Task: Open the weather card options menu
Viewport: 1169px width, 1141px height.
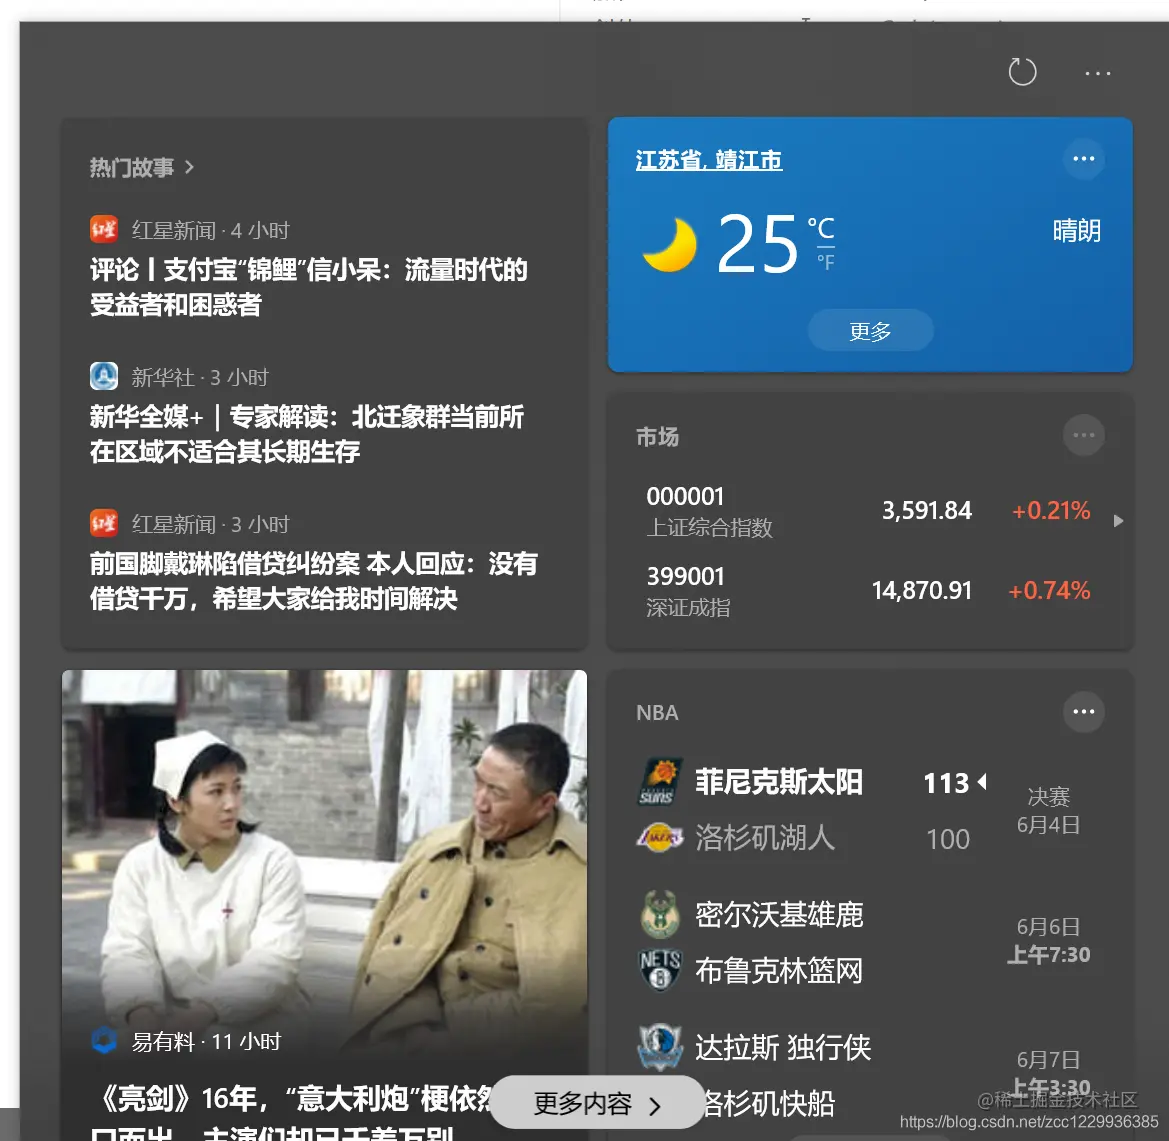Action: coord(1083,158)
